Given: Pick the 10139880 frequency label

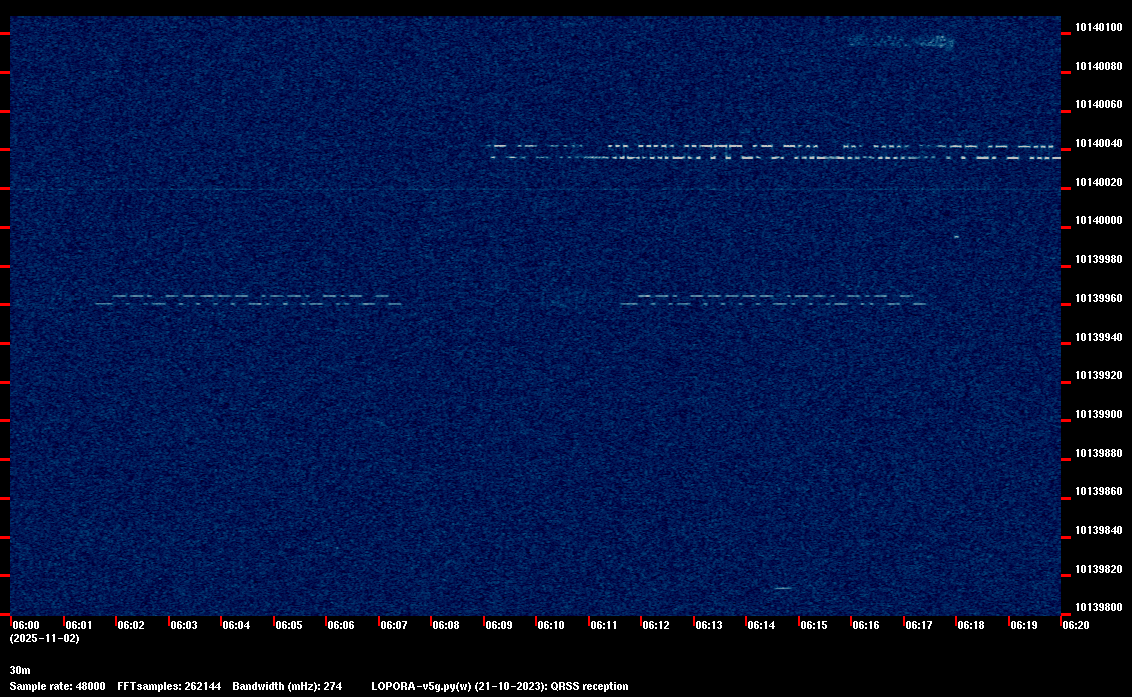Looking at the screenshot, I should tap(1098, 454).
